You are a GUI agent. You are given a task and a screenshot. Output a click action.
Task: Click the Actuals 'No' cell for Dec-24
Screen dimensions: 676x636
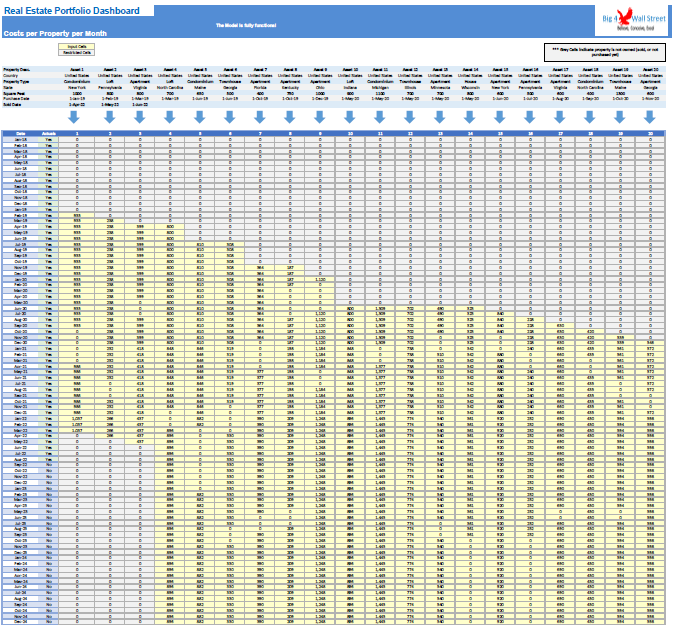point(48,621)
